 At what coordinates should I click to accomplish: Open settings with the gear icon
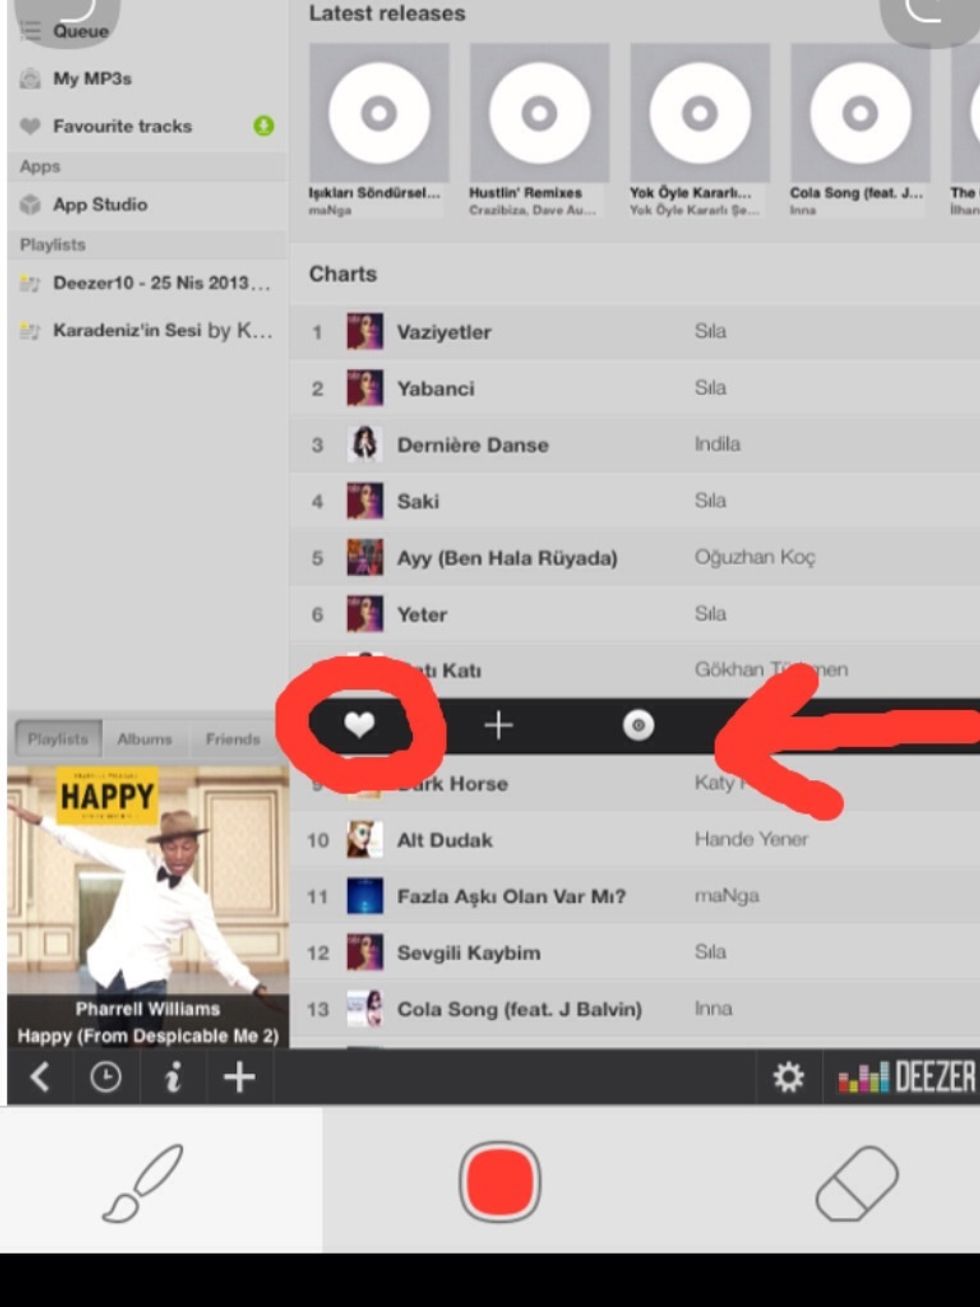(x=789, y=1078)
